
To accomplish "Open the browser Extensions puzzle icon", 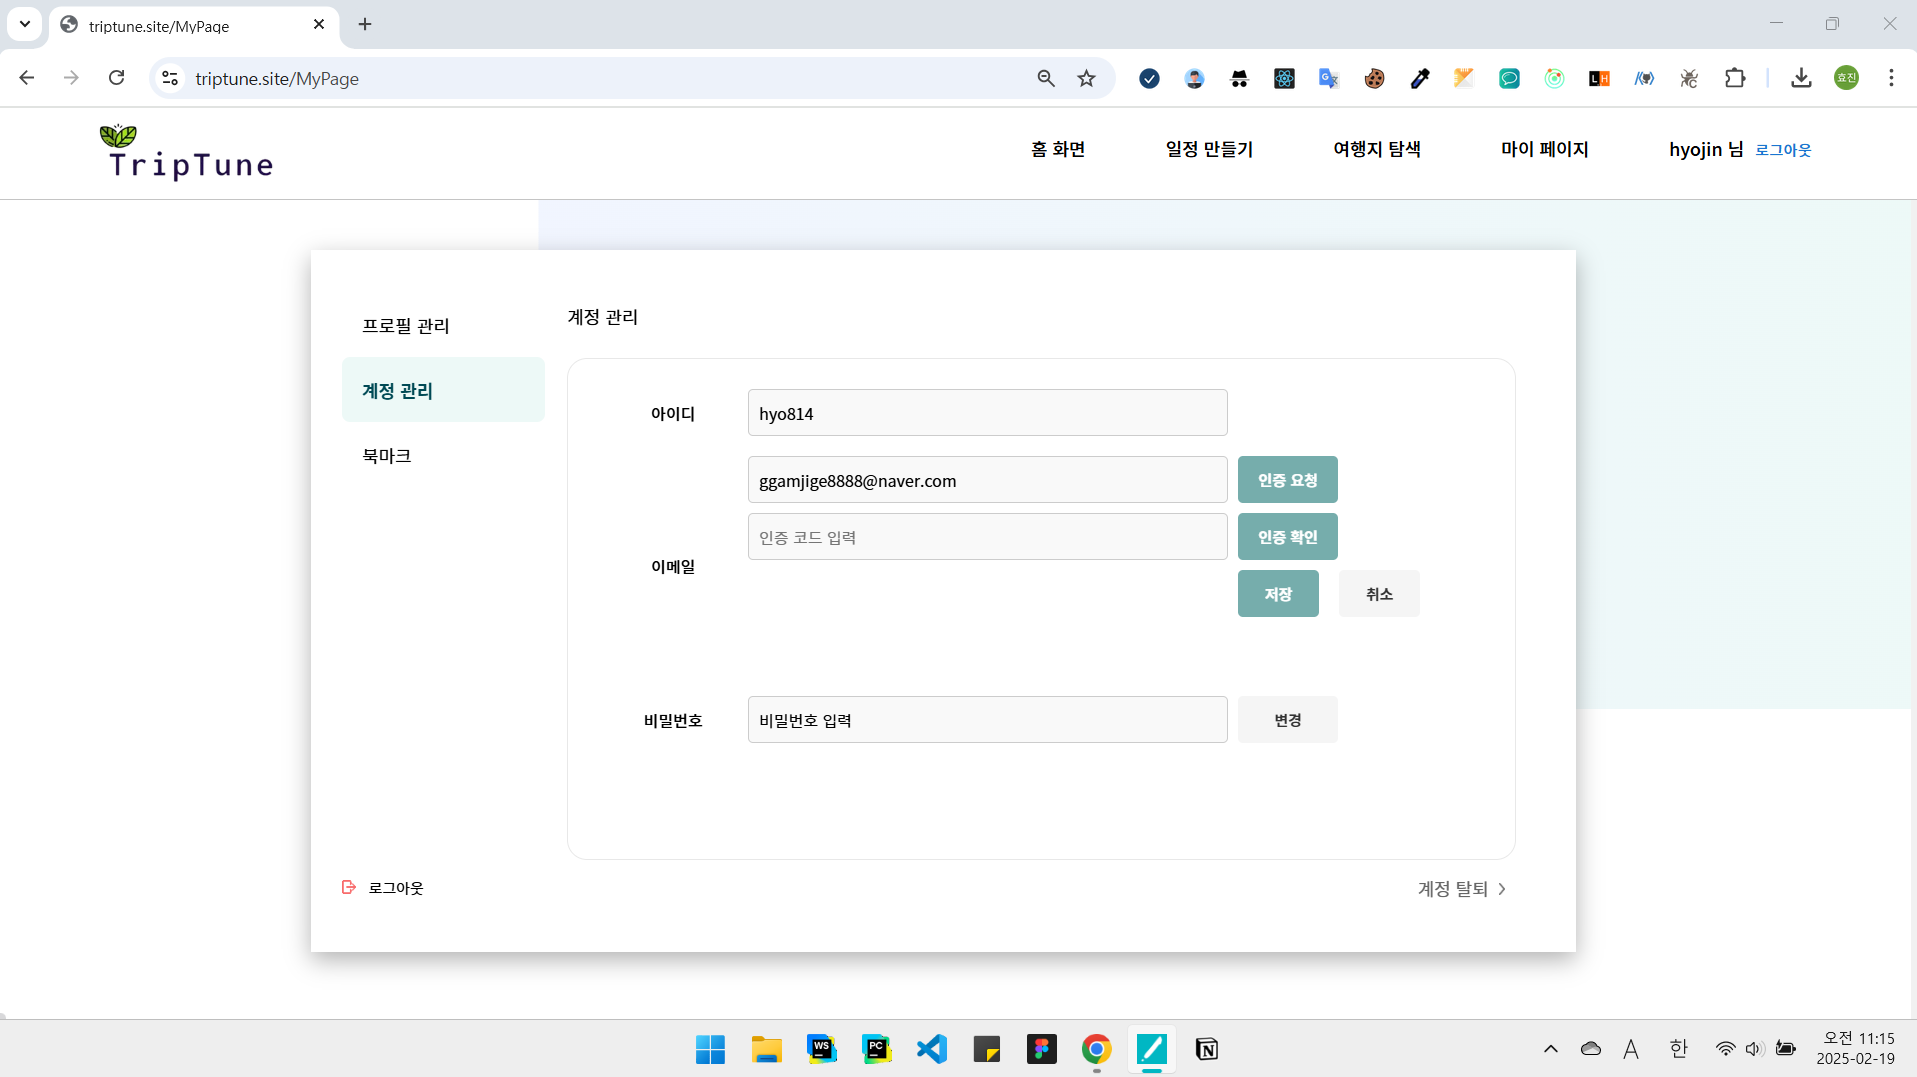I will coord(1735,78).
